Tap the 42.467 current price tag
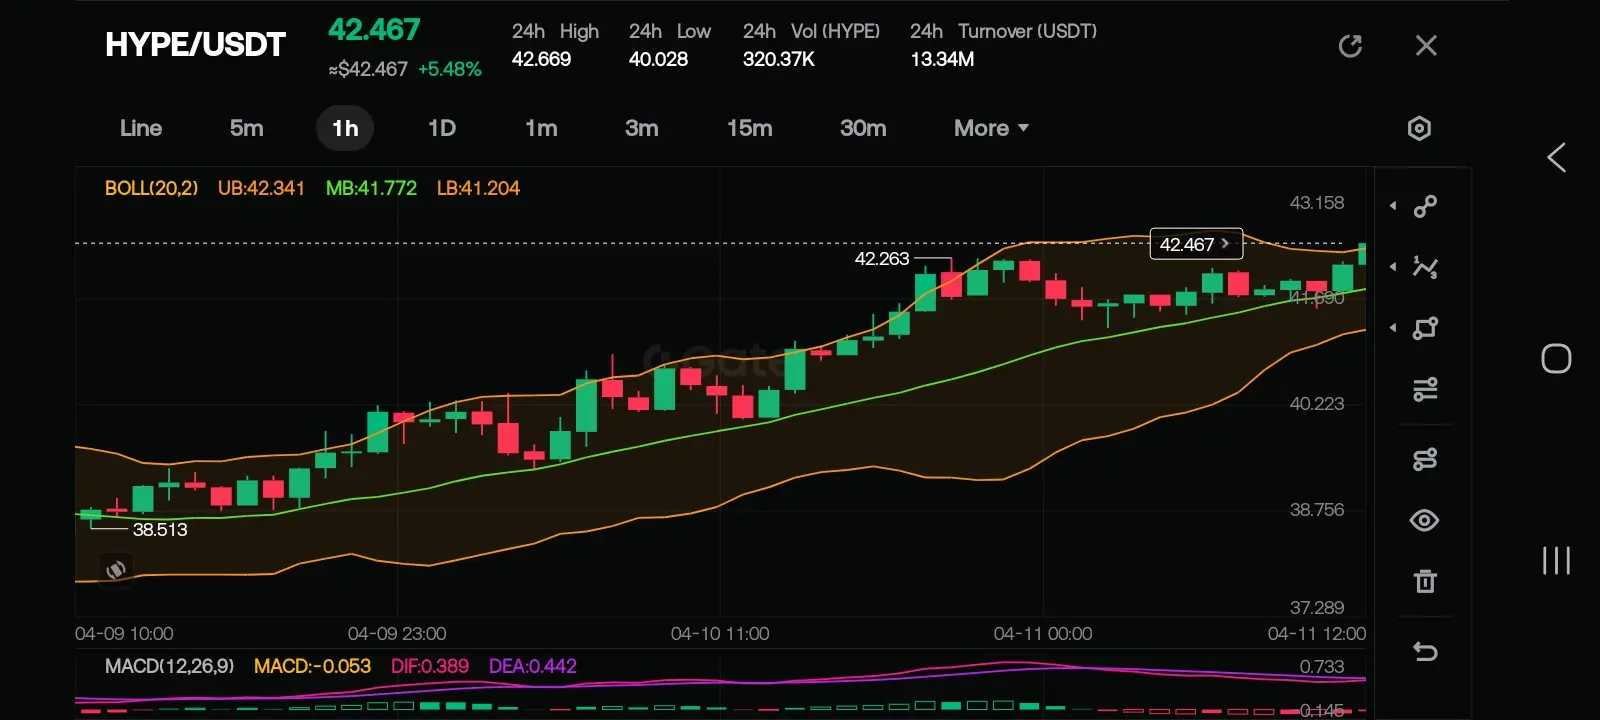This screenshot has width=1600, height=720. [1196, 244]
